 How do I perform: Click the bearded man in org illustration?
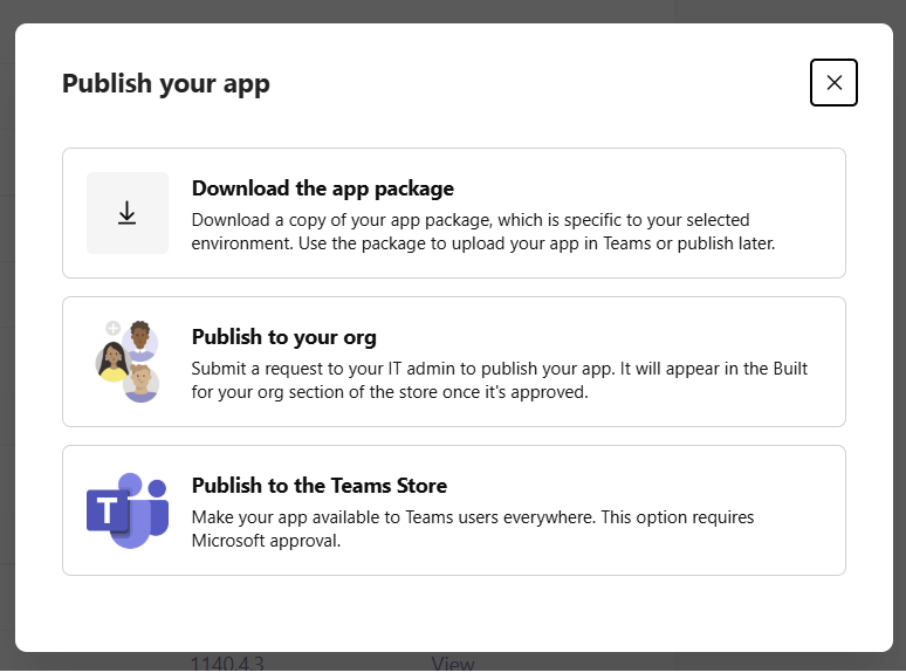pyautogui.click(x=141, y=338)
